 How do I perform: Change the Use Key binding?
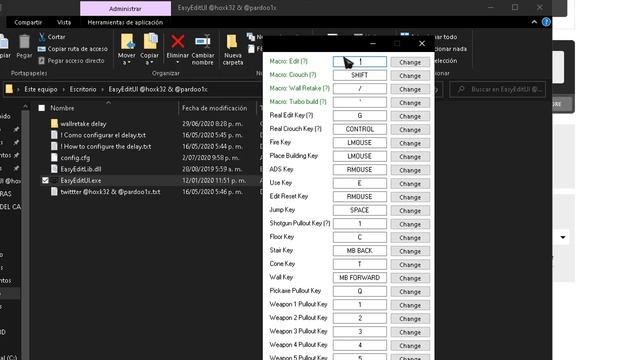[x=410, y=183]
